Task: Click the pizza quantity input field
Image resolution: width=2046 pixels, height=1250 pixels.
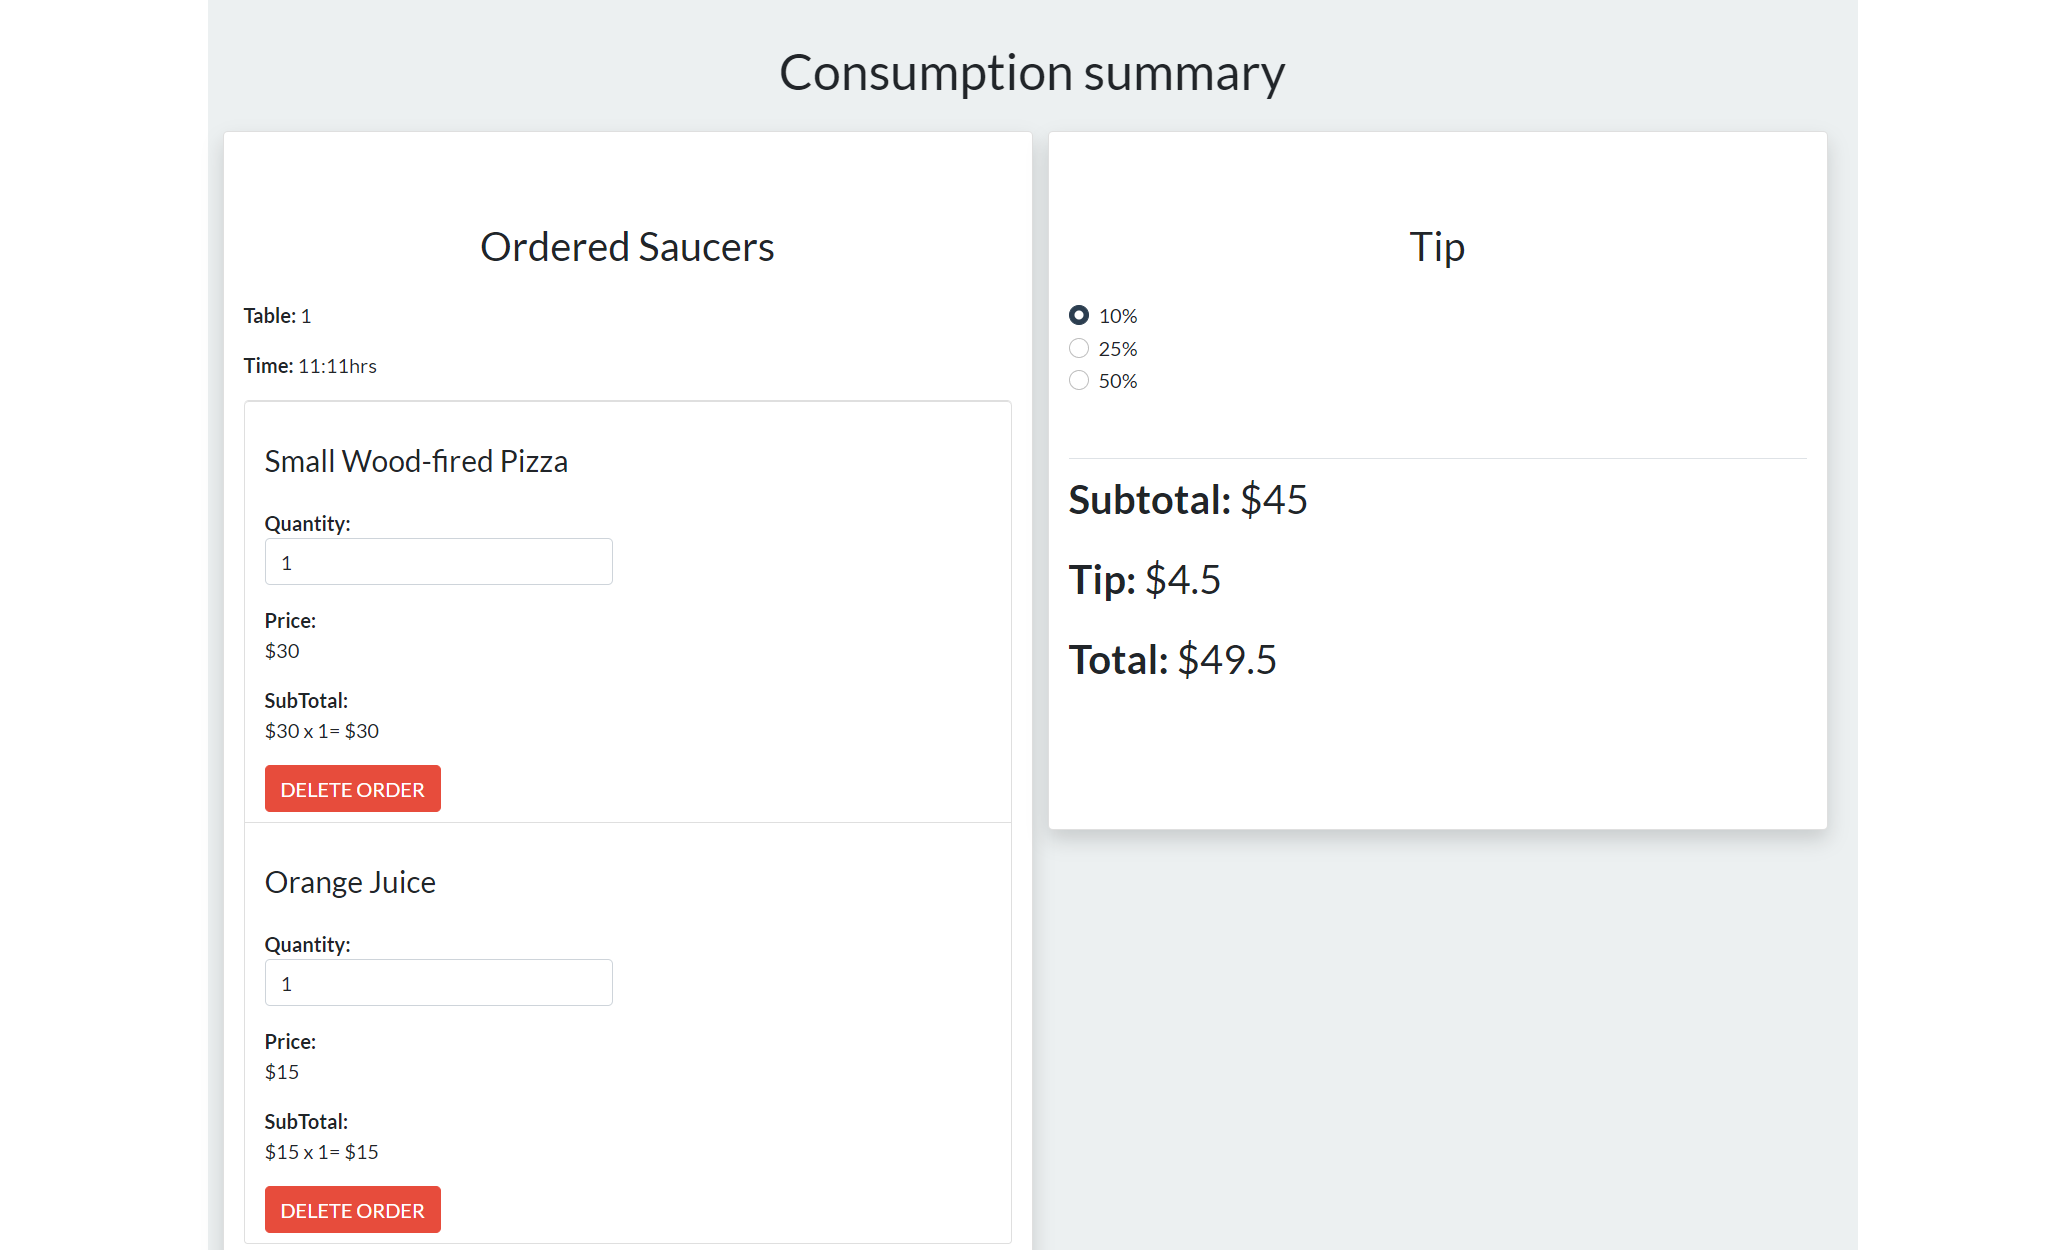Action: [438, 562]
